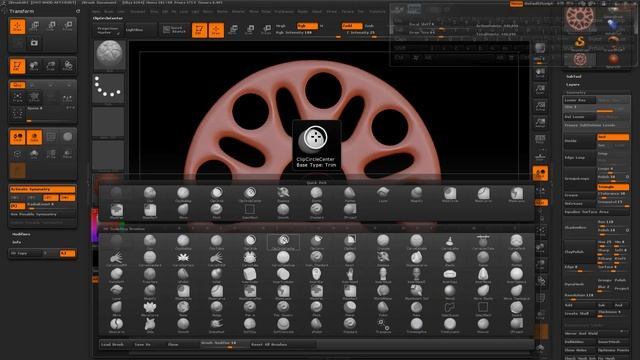Click the Mirror And Weld button
The height and width of the screenshot is (360, 640).
[581, 333]
